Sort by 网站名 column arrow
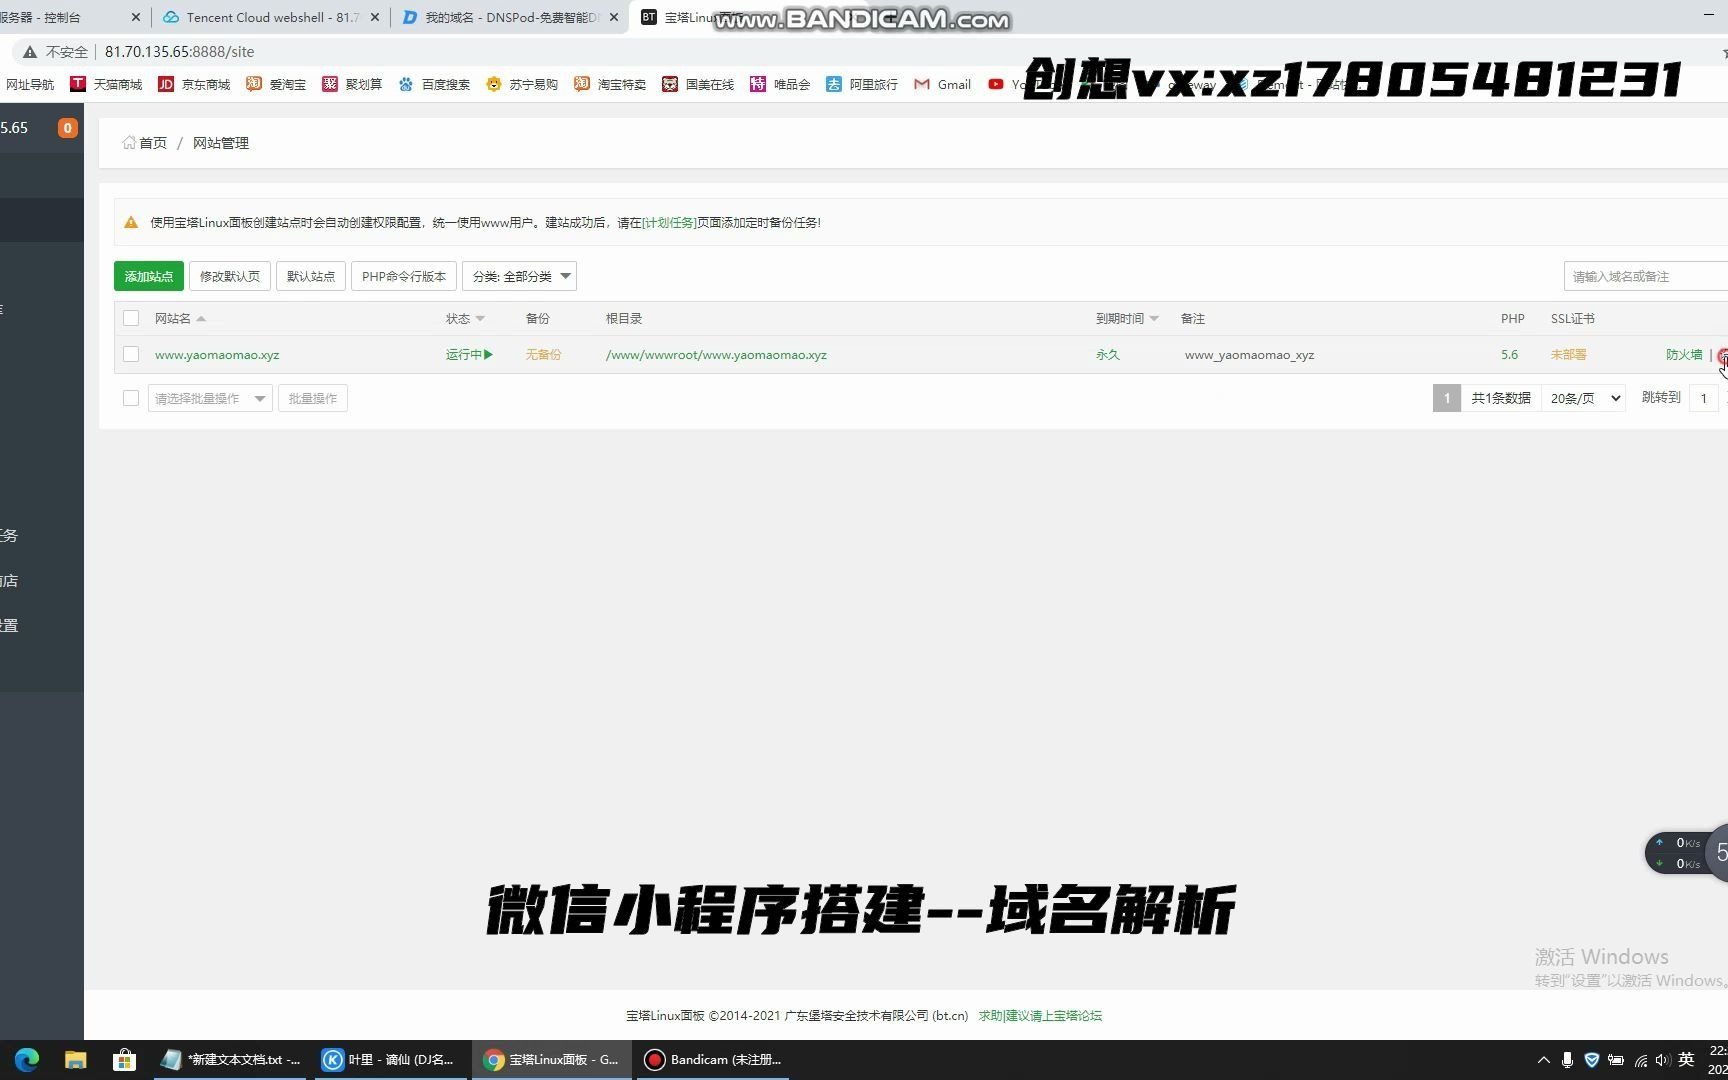The height and width of the screenshot is (1080, 1728). (201, 319)
